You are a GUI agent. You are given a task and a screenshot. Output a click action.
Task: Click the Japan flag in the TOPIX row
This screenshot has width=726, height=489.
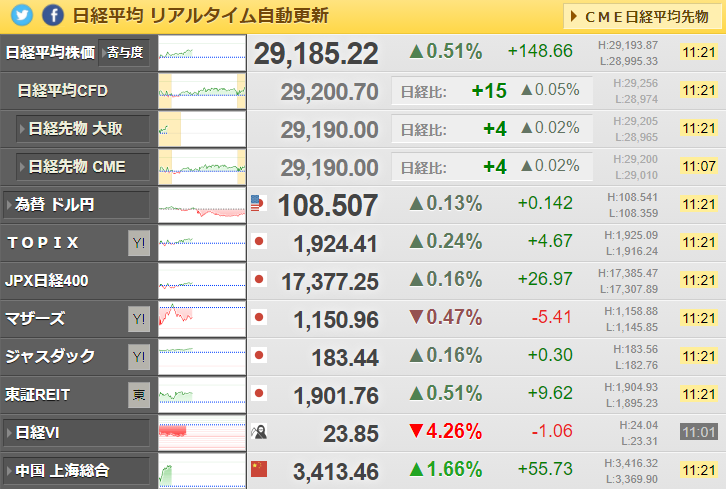pos(258,241)
